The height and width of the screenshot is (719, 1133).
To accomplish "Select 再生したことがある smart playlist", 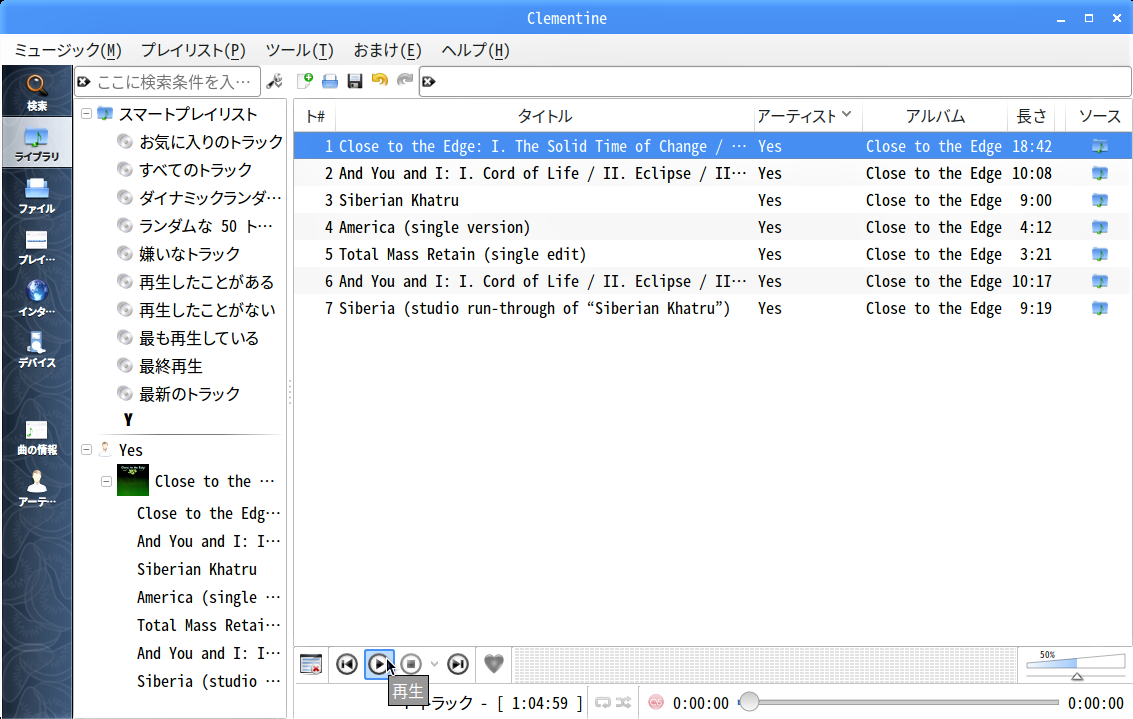I will (x=207, y=282).
